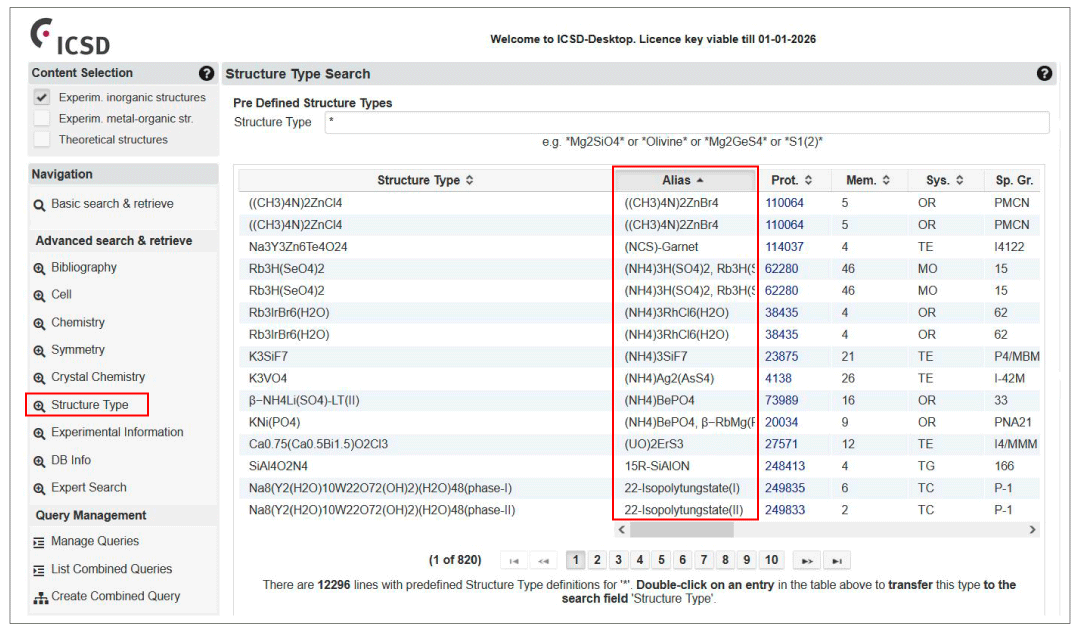Click Manage Queries list icon

click(x=39, y=542)
